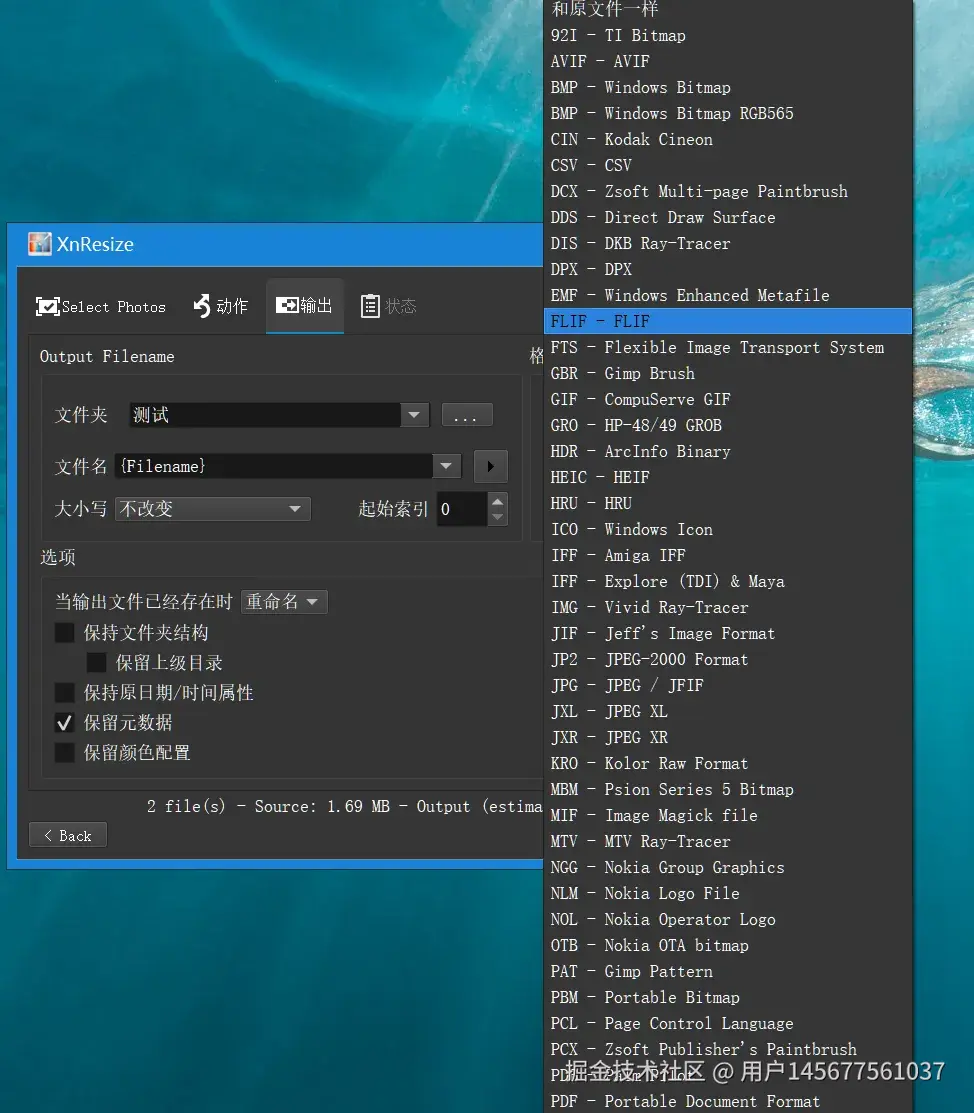Open the Select Photos tab
Image resolution: width=974 pixels, height=1113 pixels.
pyautogui.click(x=101, y=307)
